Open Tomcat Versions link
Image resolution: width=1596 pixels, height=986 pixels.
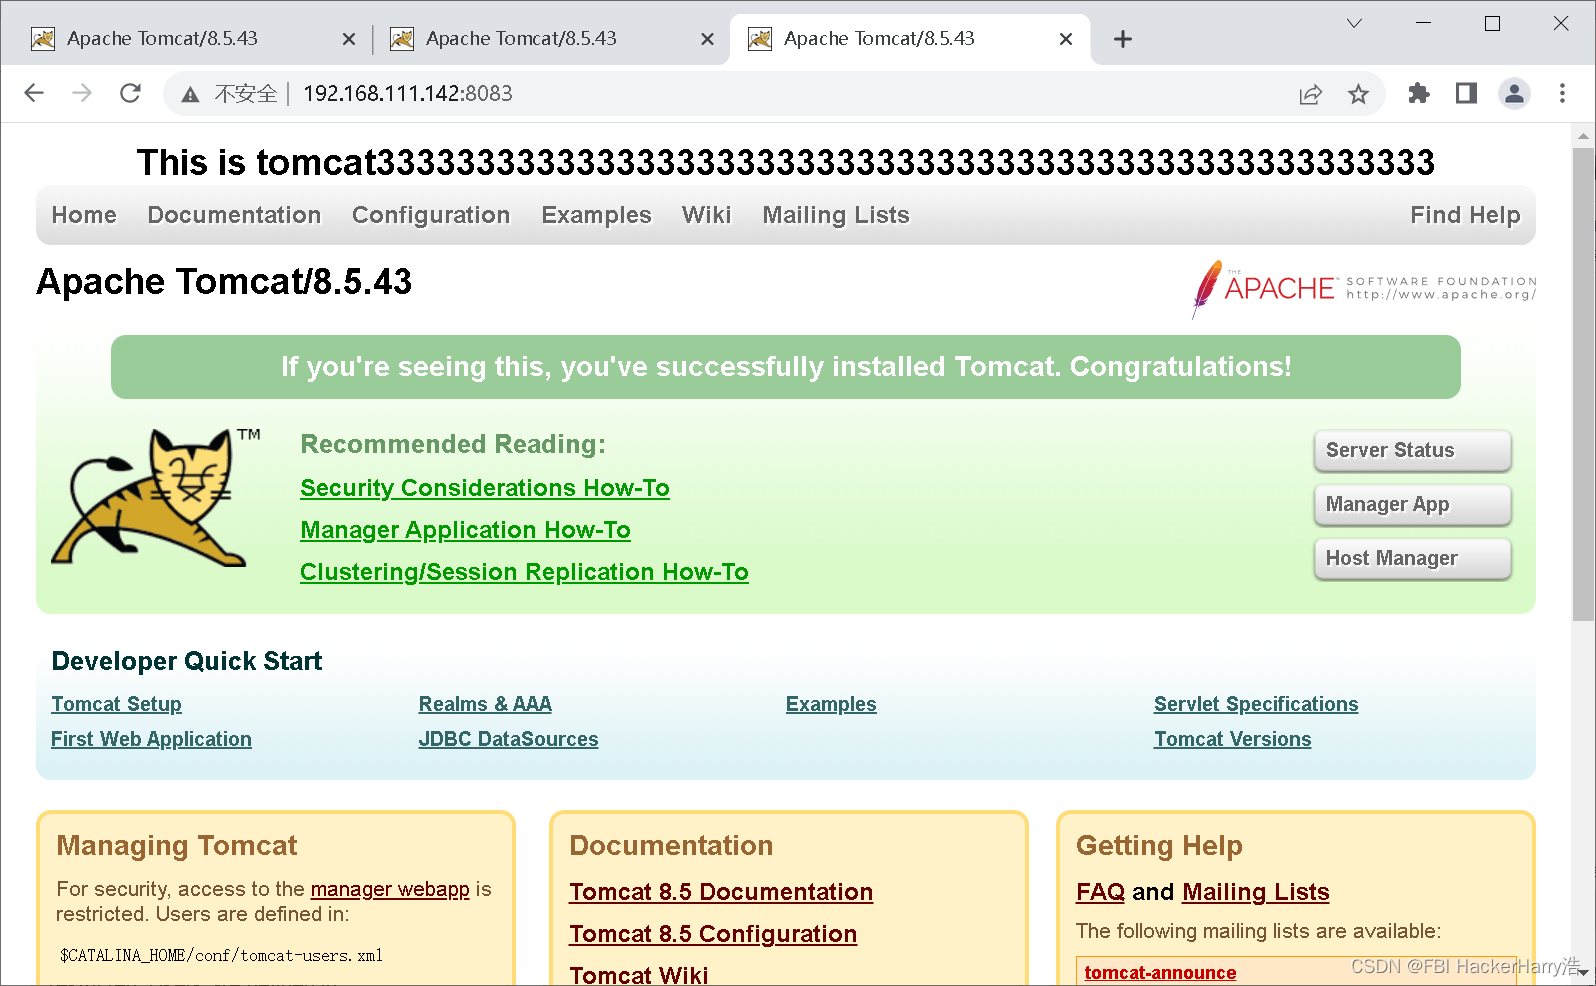[1232, 739]
